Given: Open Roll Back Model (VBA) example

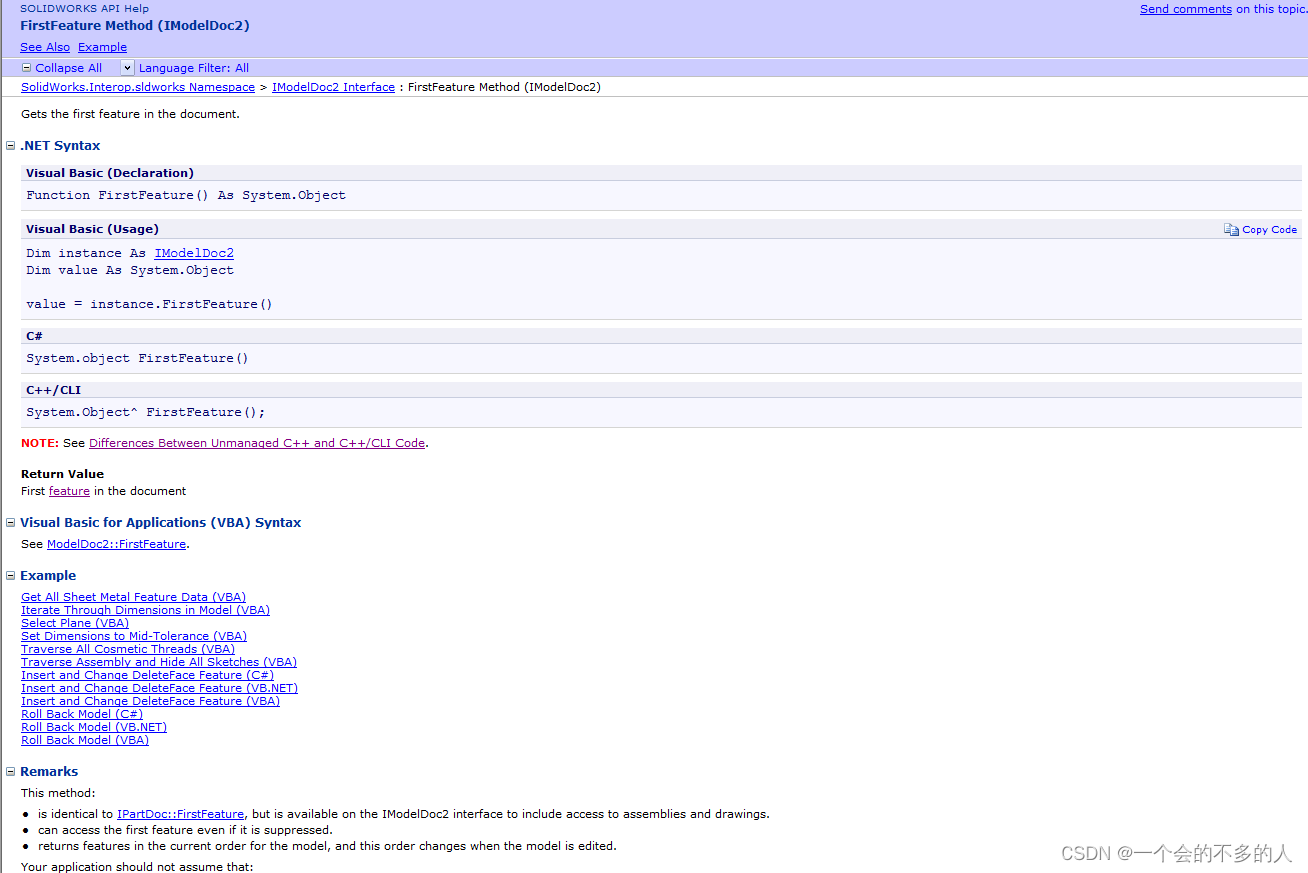Looking at the screenshot, I should pos(85,740).
